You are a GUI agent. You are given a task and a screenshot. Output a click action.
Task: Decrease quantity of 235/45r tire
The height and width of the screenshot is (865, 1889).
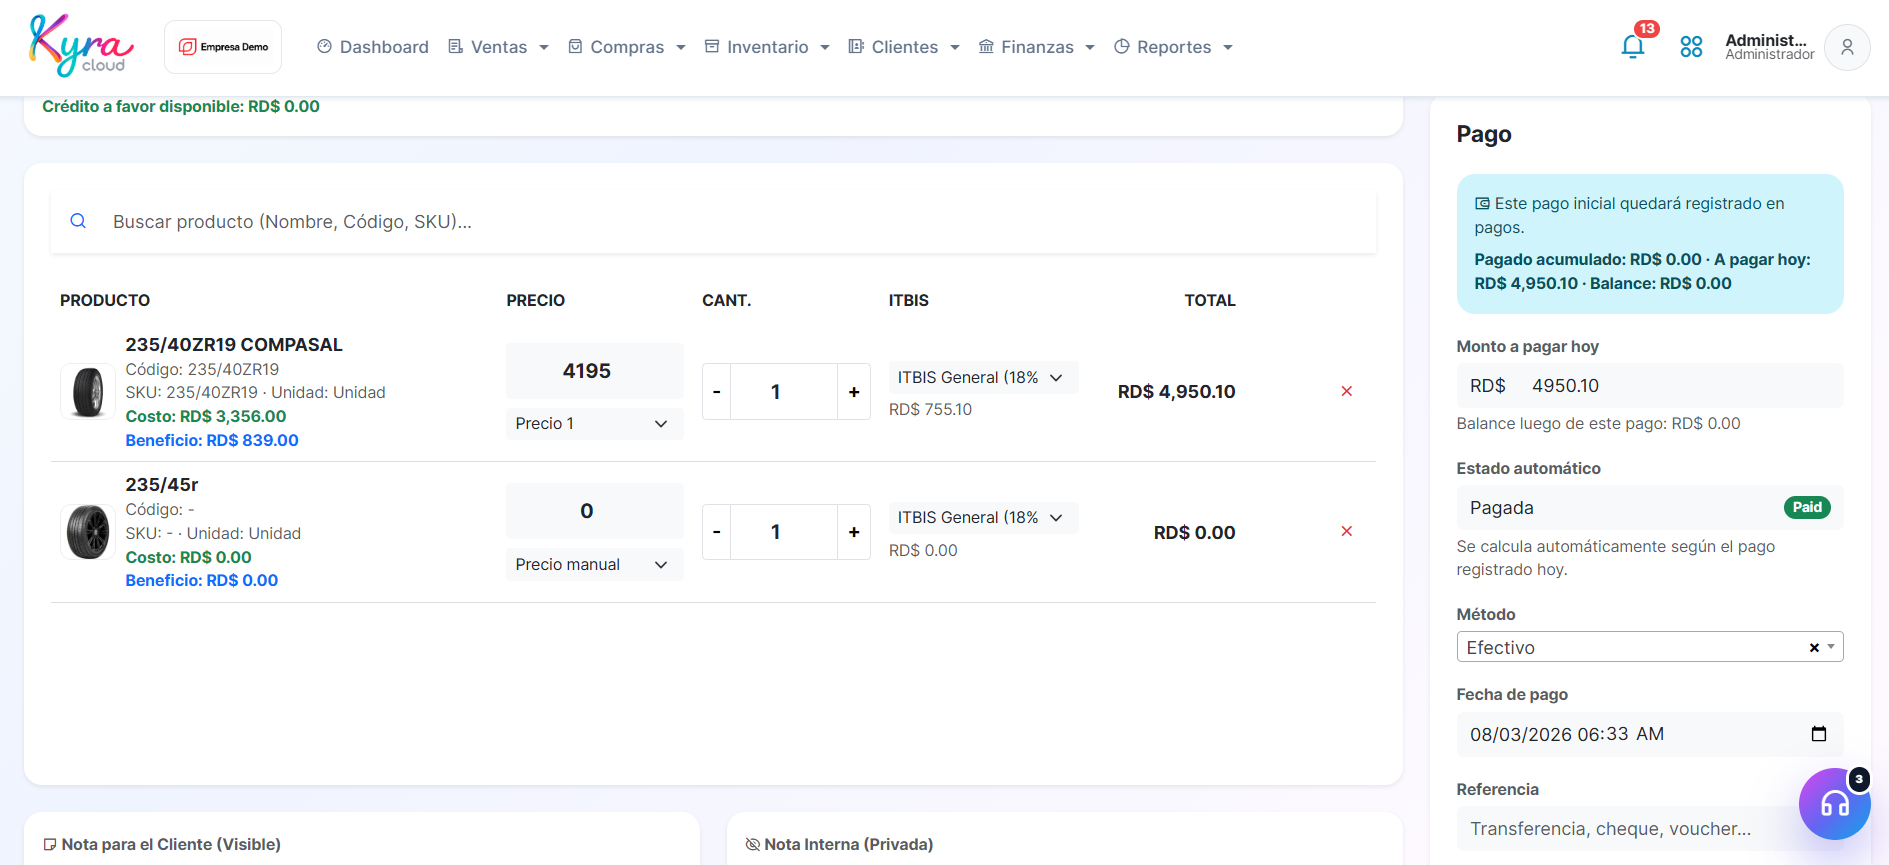716,532
